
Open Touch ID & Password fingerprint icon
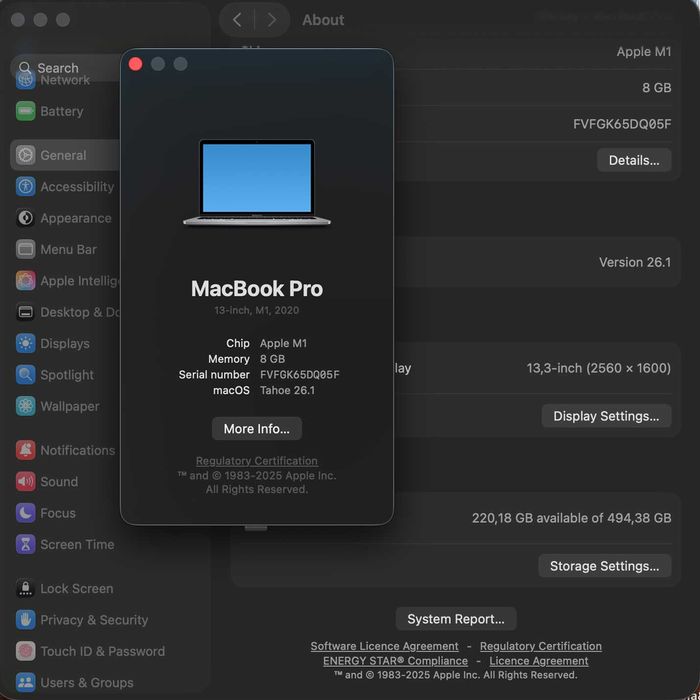coord(25,651)
